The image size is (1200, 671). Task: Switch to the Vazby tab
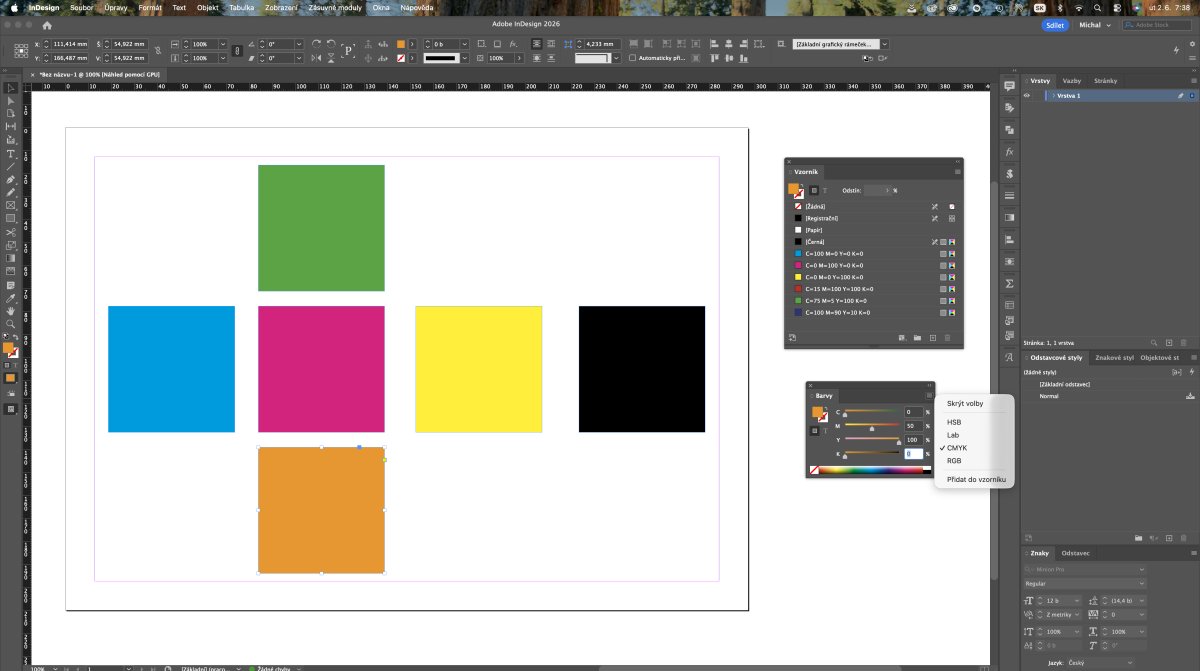(1072, 80)
